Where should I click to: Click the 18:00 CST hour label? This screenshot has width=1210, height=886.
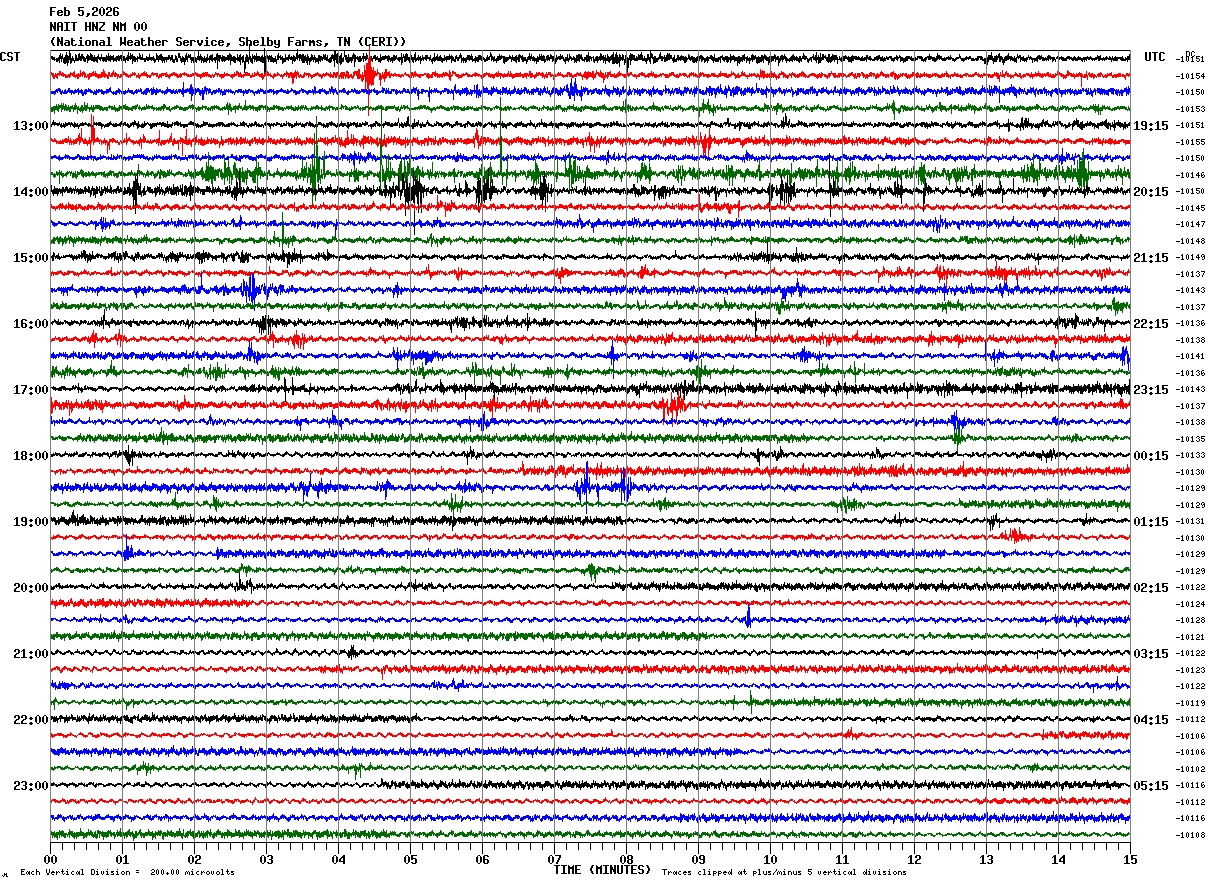(x=31, y=456)
